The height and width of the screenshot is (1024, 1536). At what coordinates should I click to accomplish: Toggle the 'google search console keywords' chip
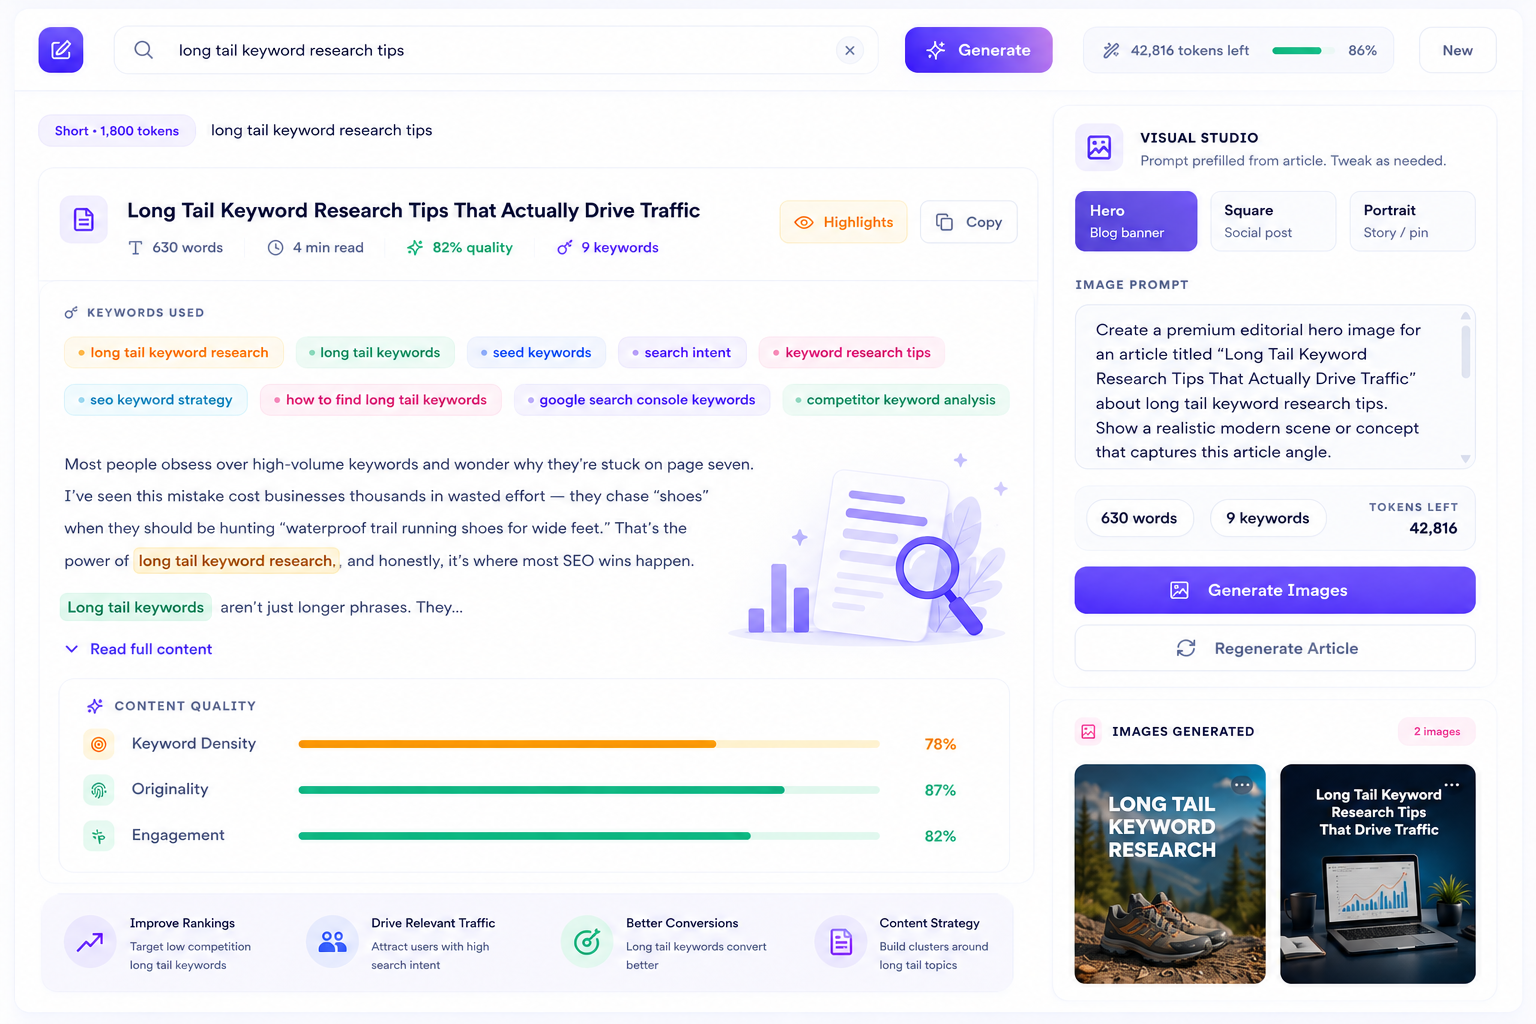(641, 400)
